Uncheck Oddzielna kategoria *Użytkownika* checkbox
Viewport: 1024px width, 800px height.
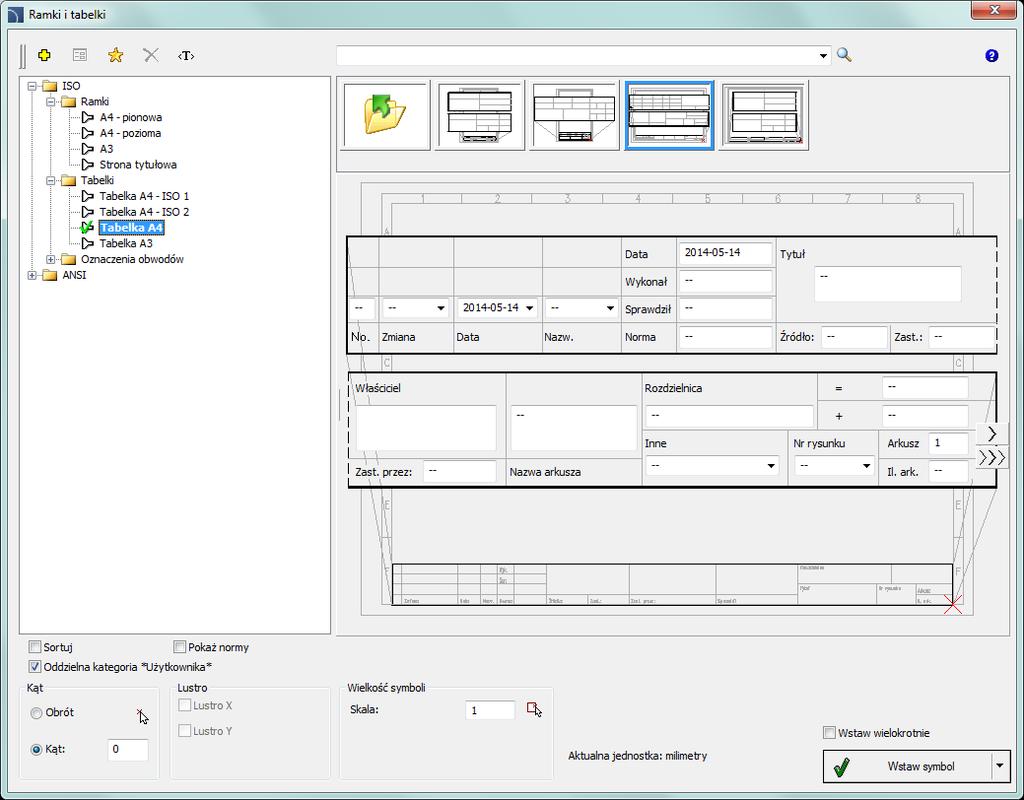point(35,667)
